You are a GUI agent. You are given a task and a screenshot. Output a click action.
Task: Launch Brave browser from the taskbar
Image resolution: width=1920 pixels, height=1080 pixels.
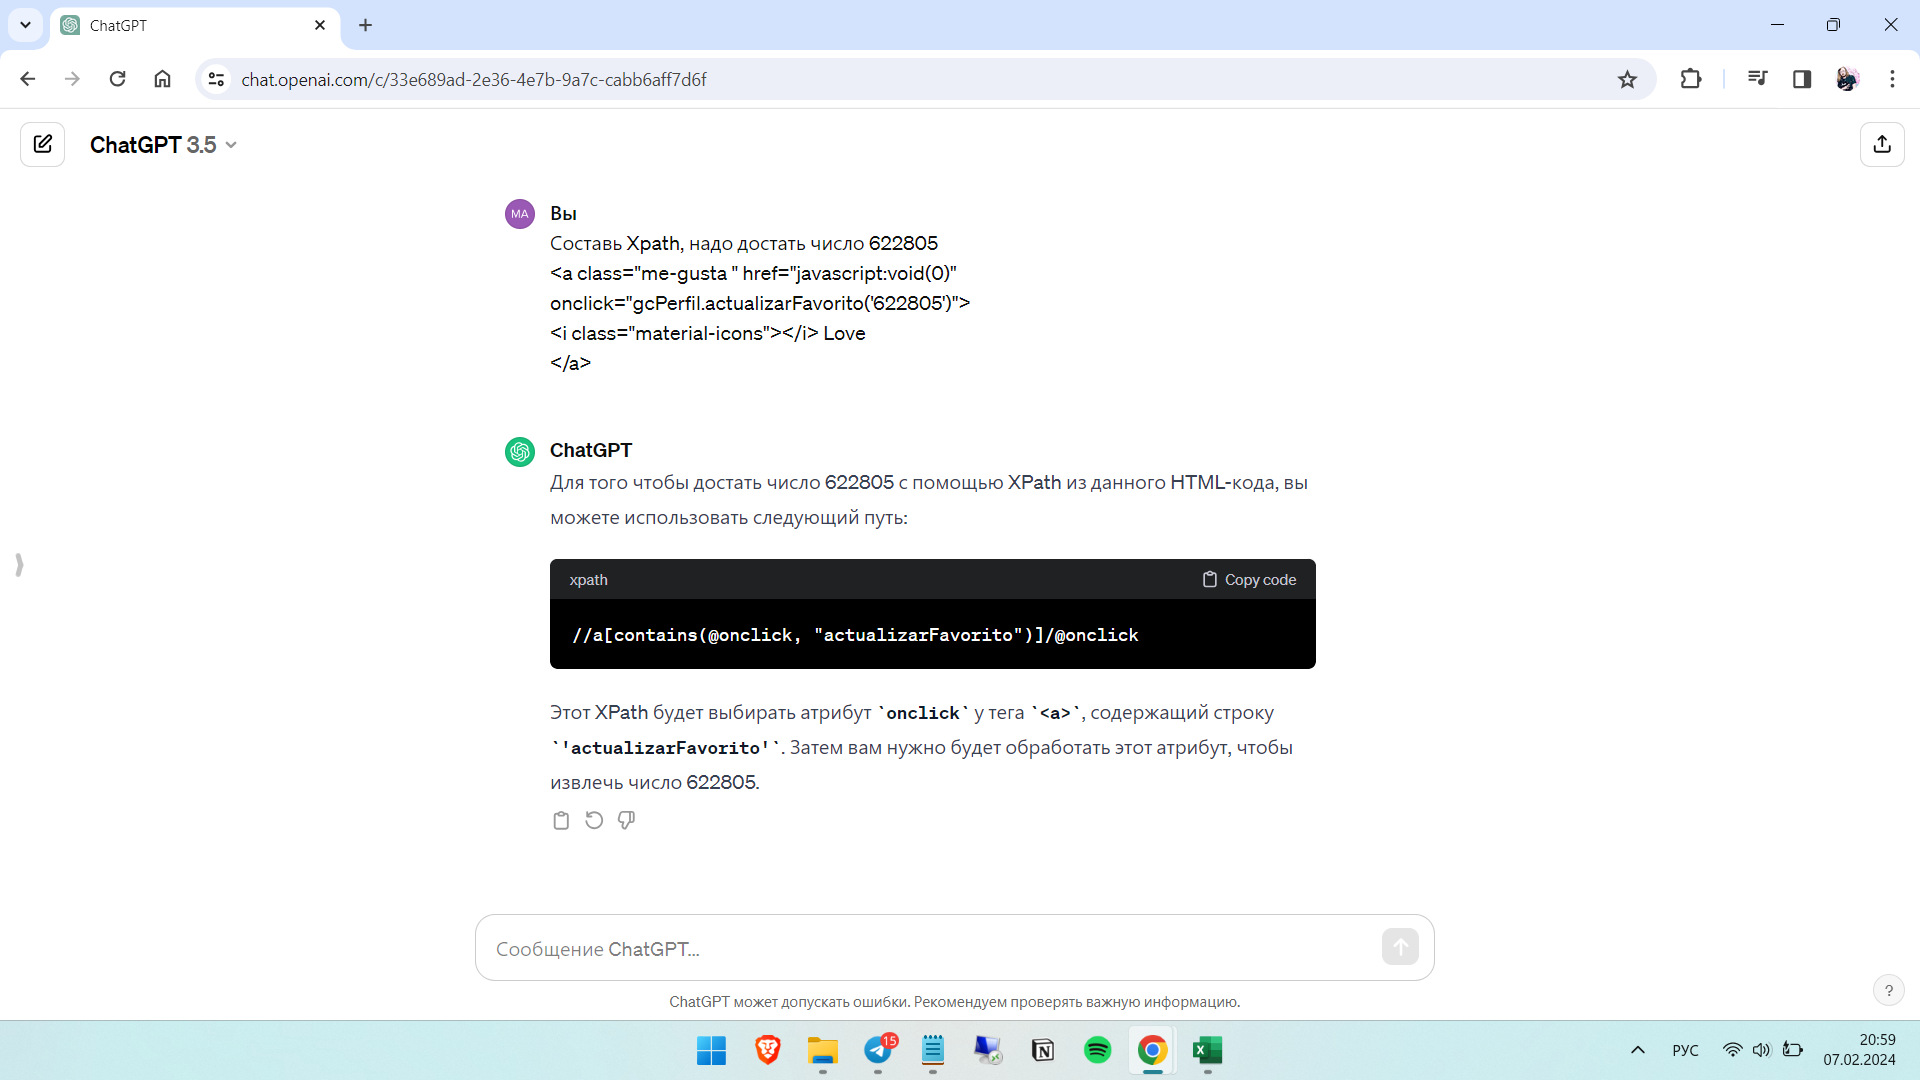click(767, 1050)
